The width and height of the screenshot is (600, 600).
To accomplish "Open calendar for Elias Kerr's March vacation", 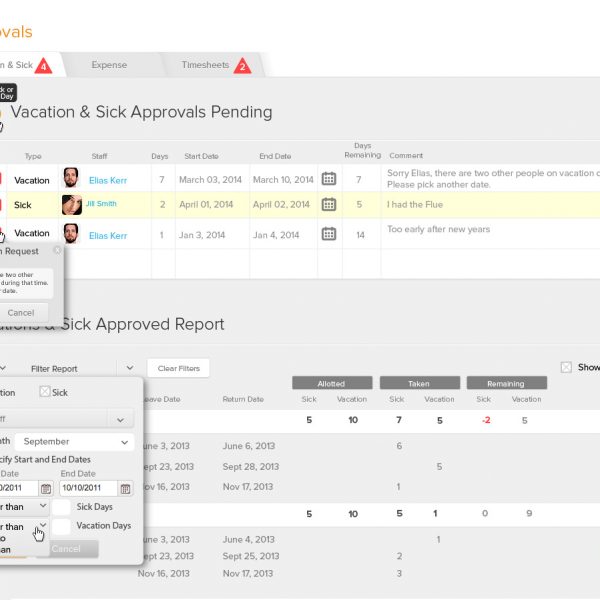I will (x=328, y=179).
